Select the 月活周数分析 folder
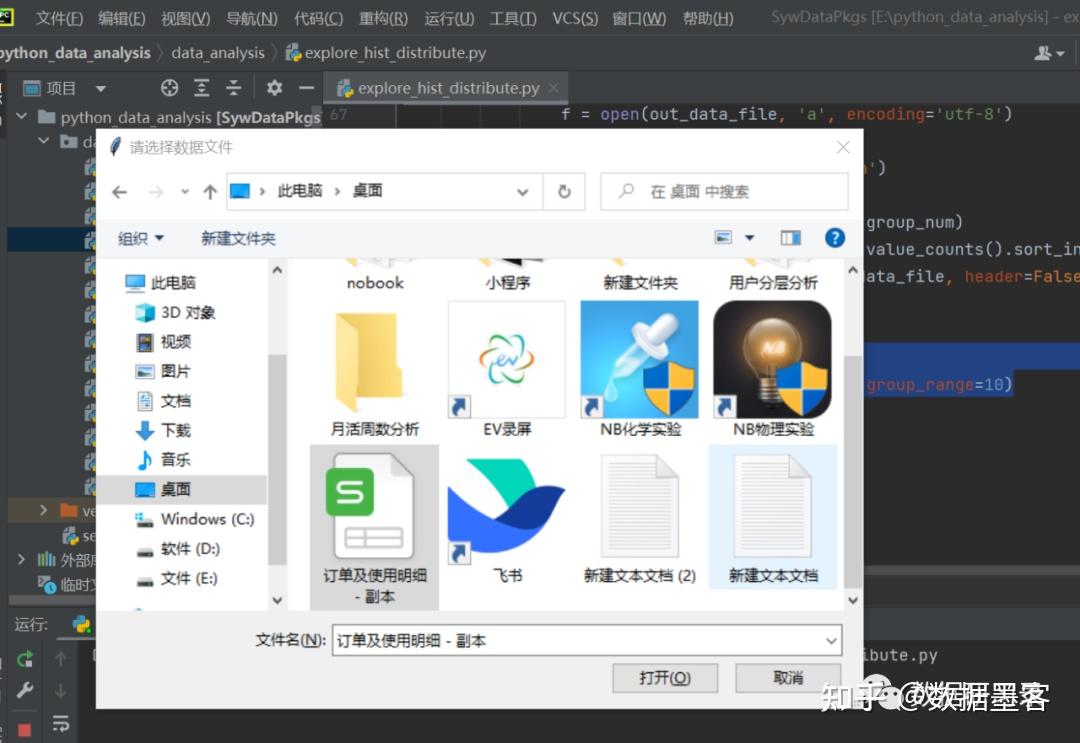 pos(375,370)
